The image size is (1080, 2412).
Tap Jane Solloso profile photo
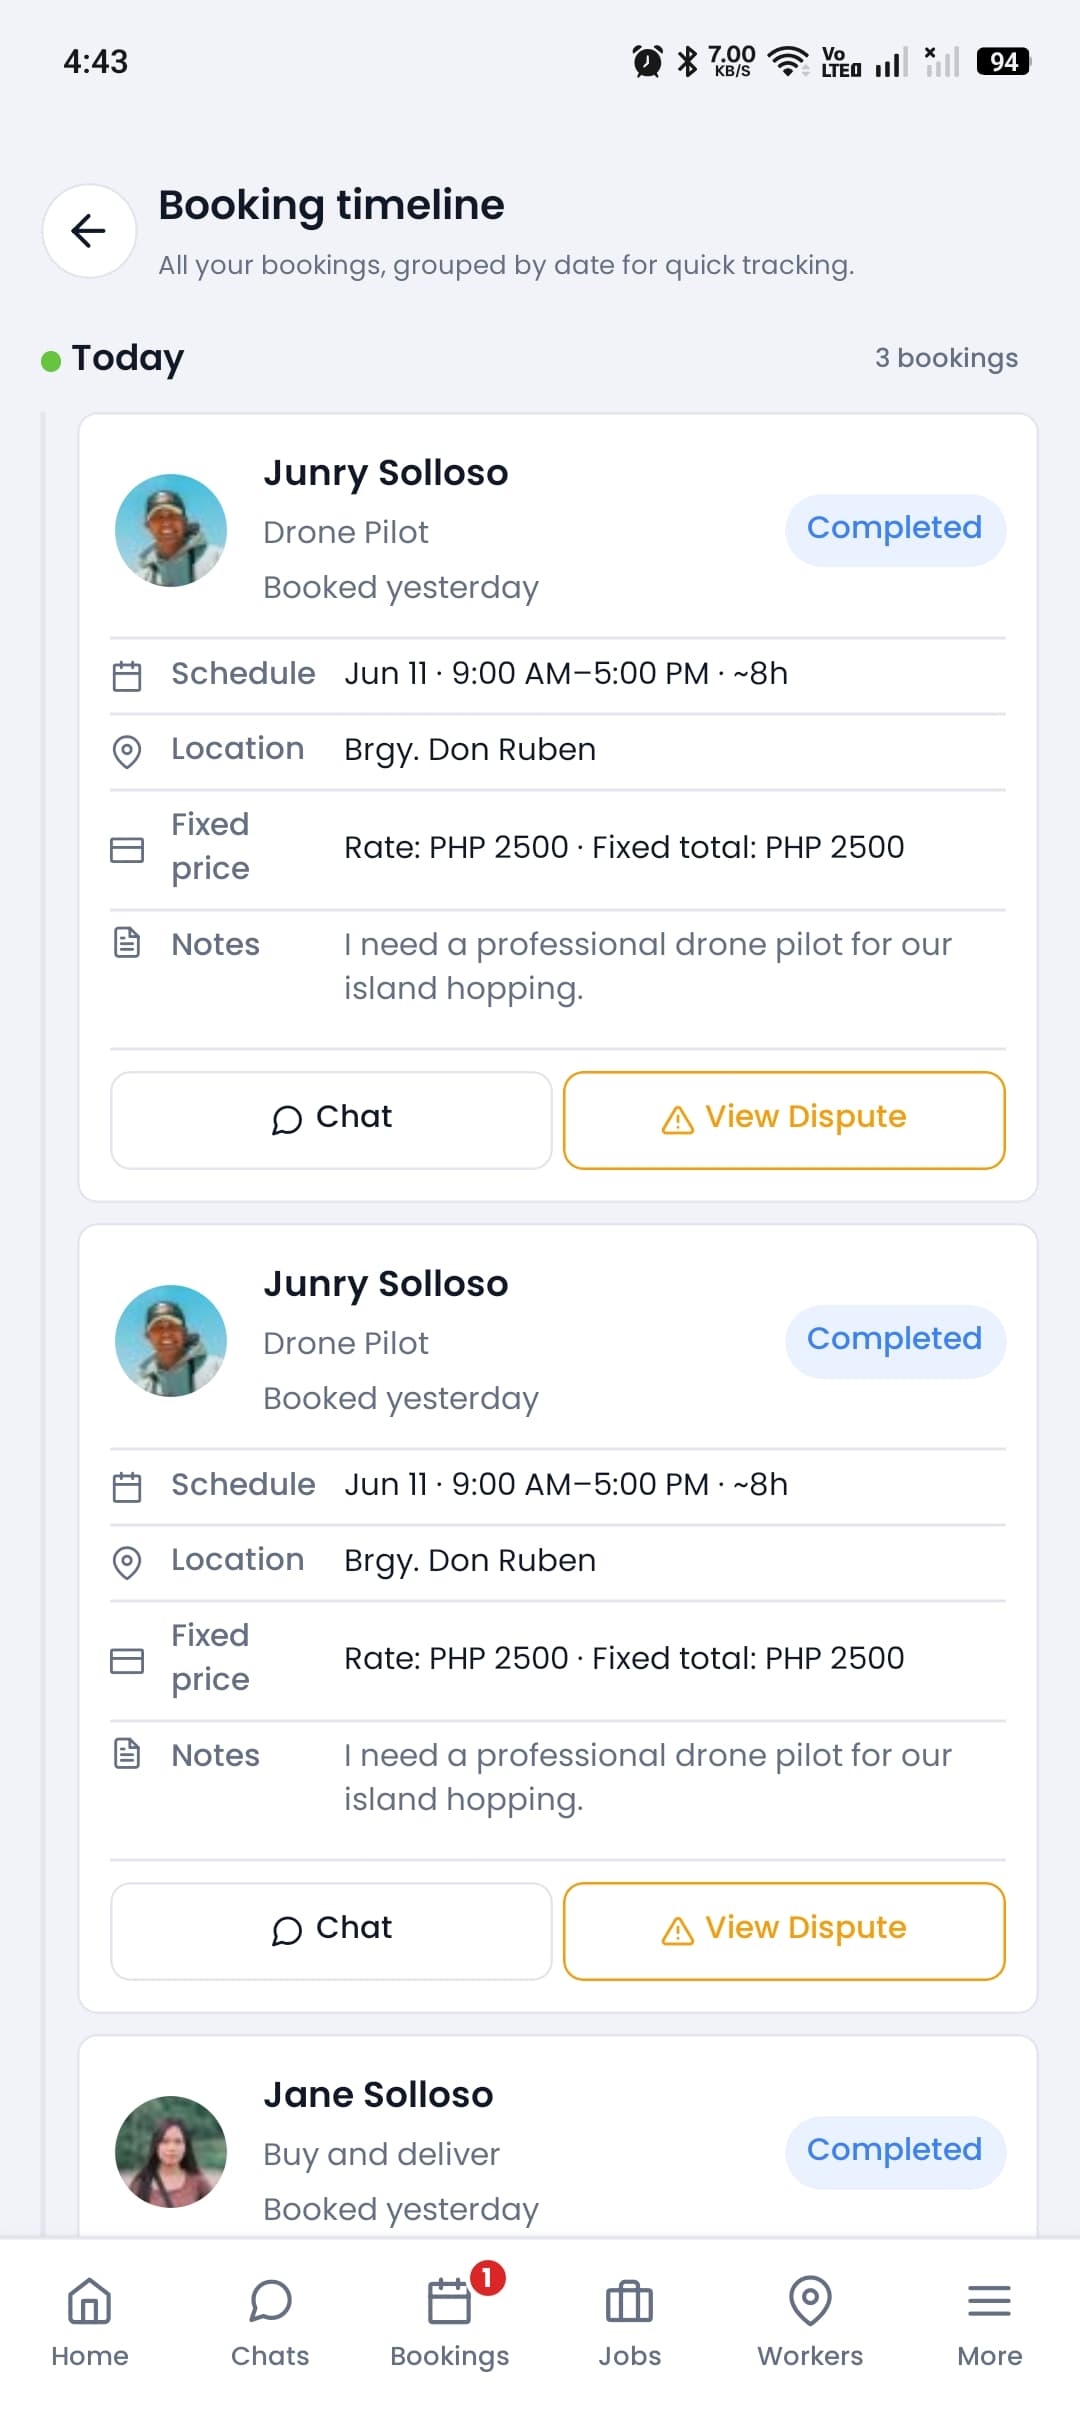click(171, 2151)
